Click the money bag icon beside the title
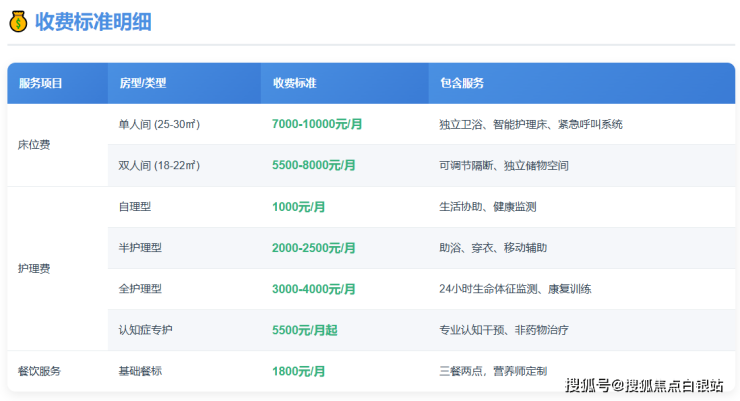This screenshot has width=740, height=401. (18, 22)
